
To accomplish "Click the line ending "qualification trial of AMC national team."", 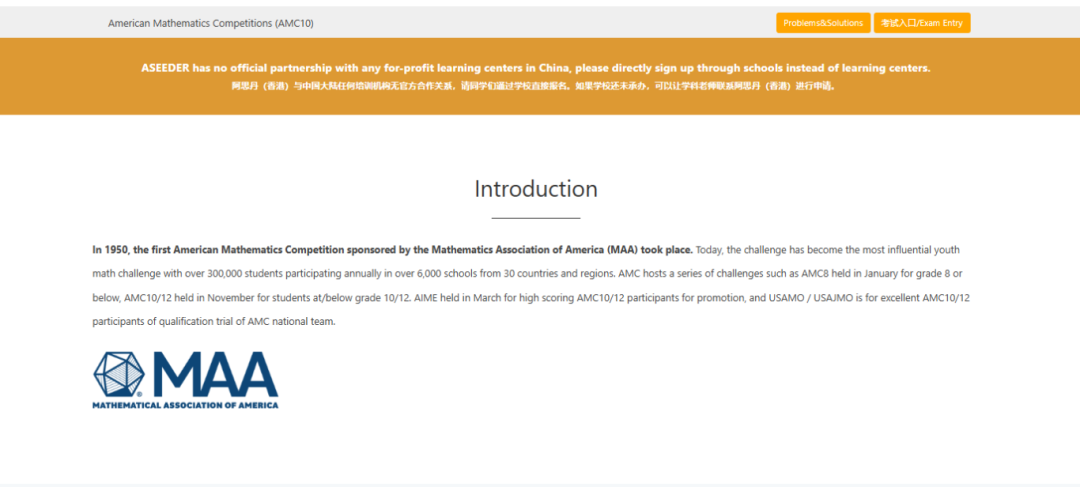I will coord(214,322).
